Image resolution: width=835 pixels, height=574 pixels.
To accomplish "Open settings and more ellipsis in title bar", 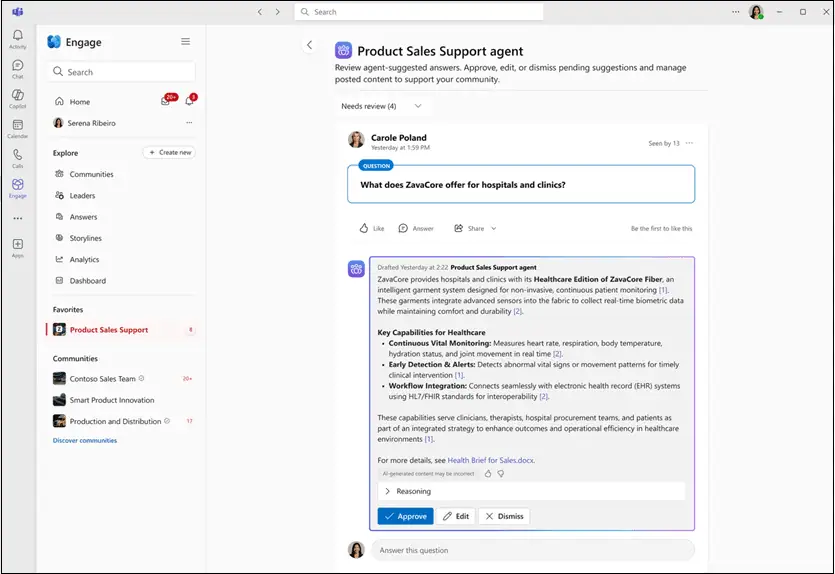I will tap(735, 12).
